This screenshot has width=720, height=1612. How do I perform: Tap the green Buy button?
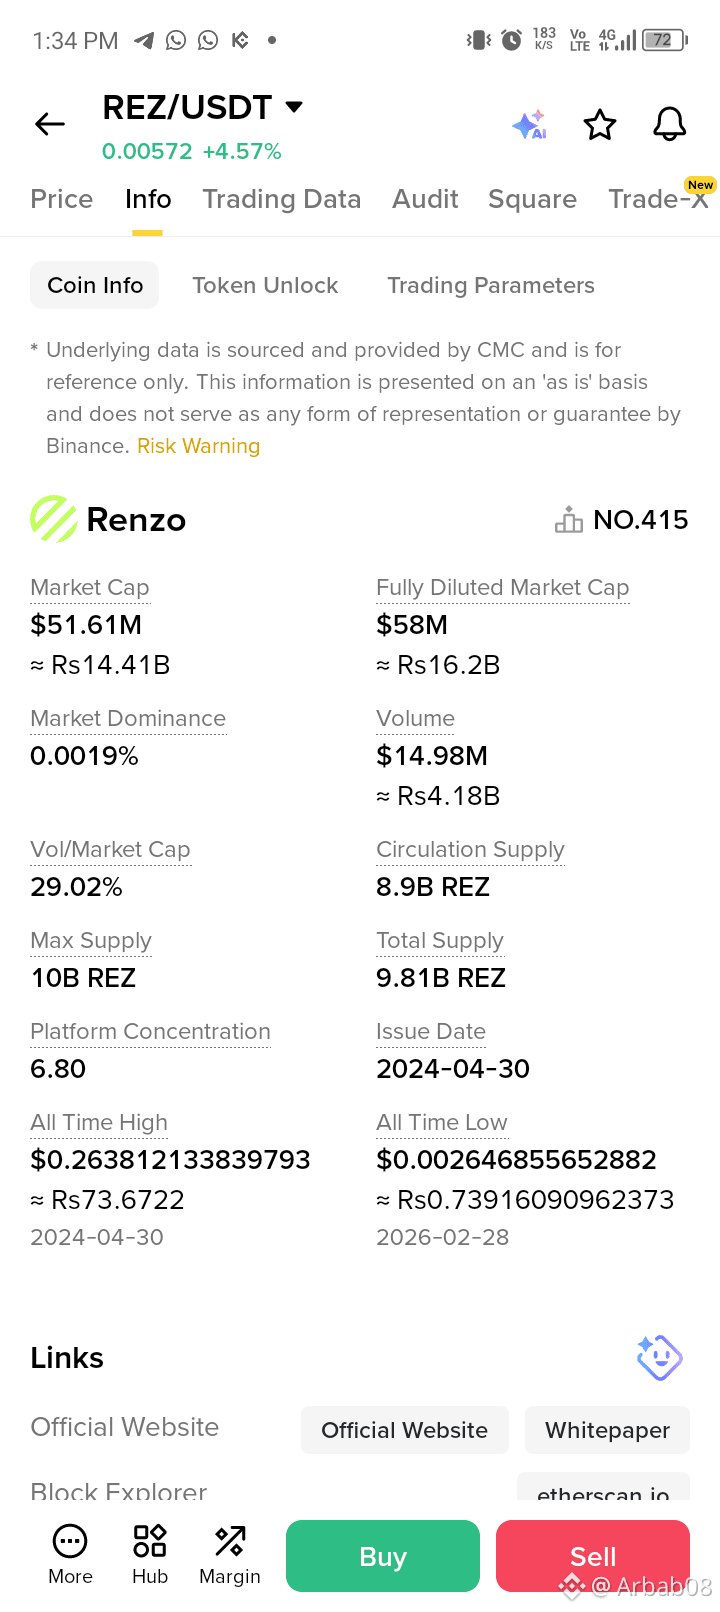pyautogui.click(x=383, y=1556)
